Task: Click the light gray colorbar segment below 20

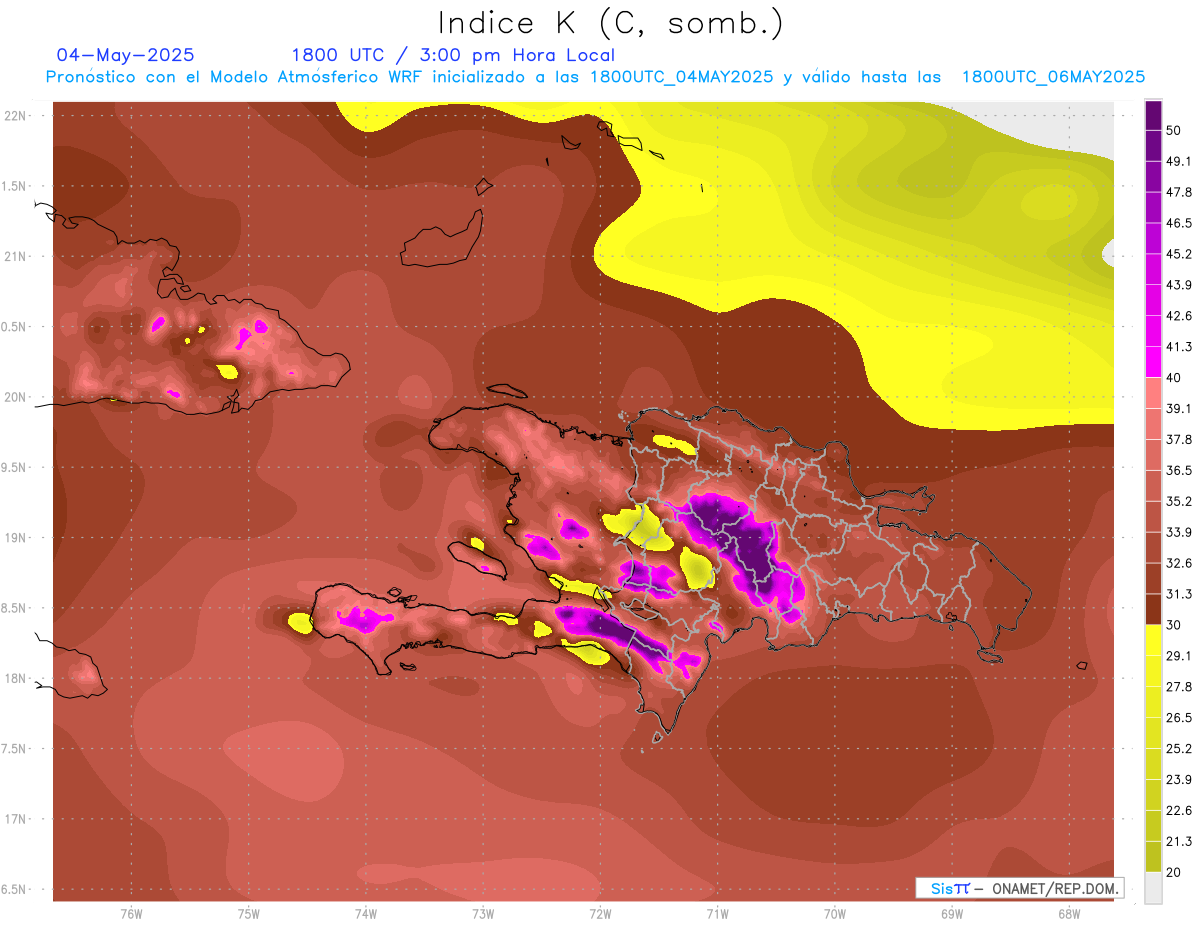Action: [1153, 887]
